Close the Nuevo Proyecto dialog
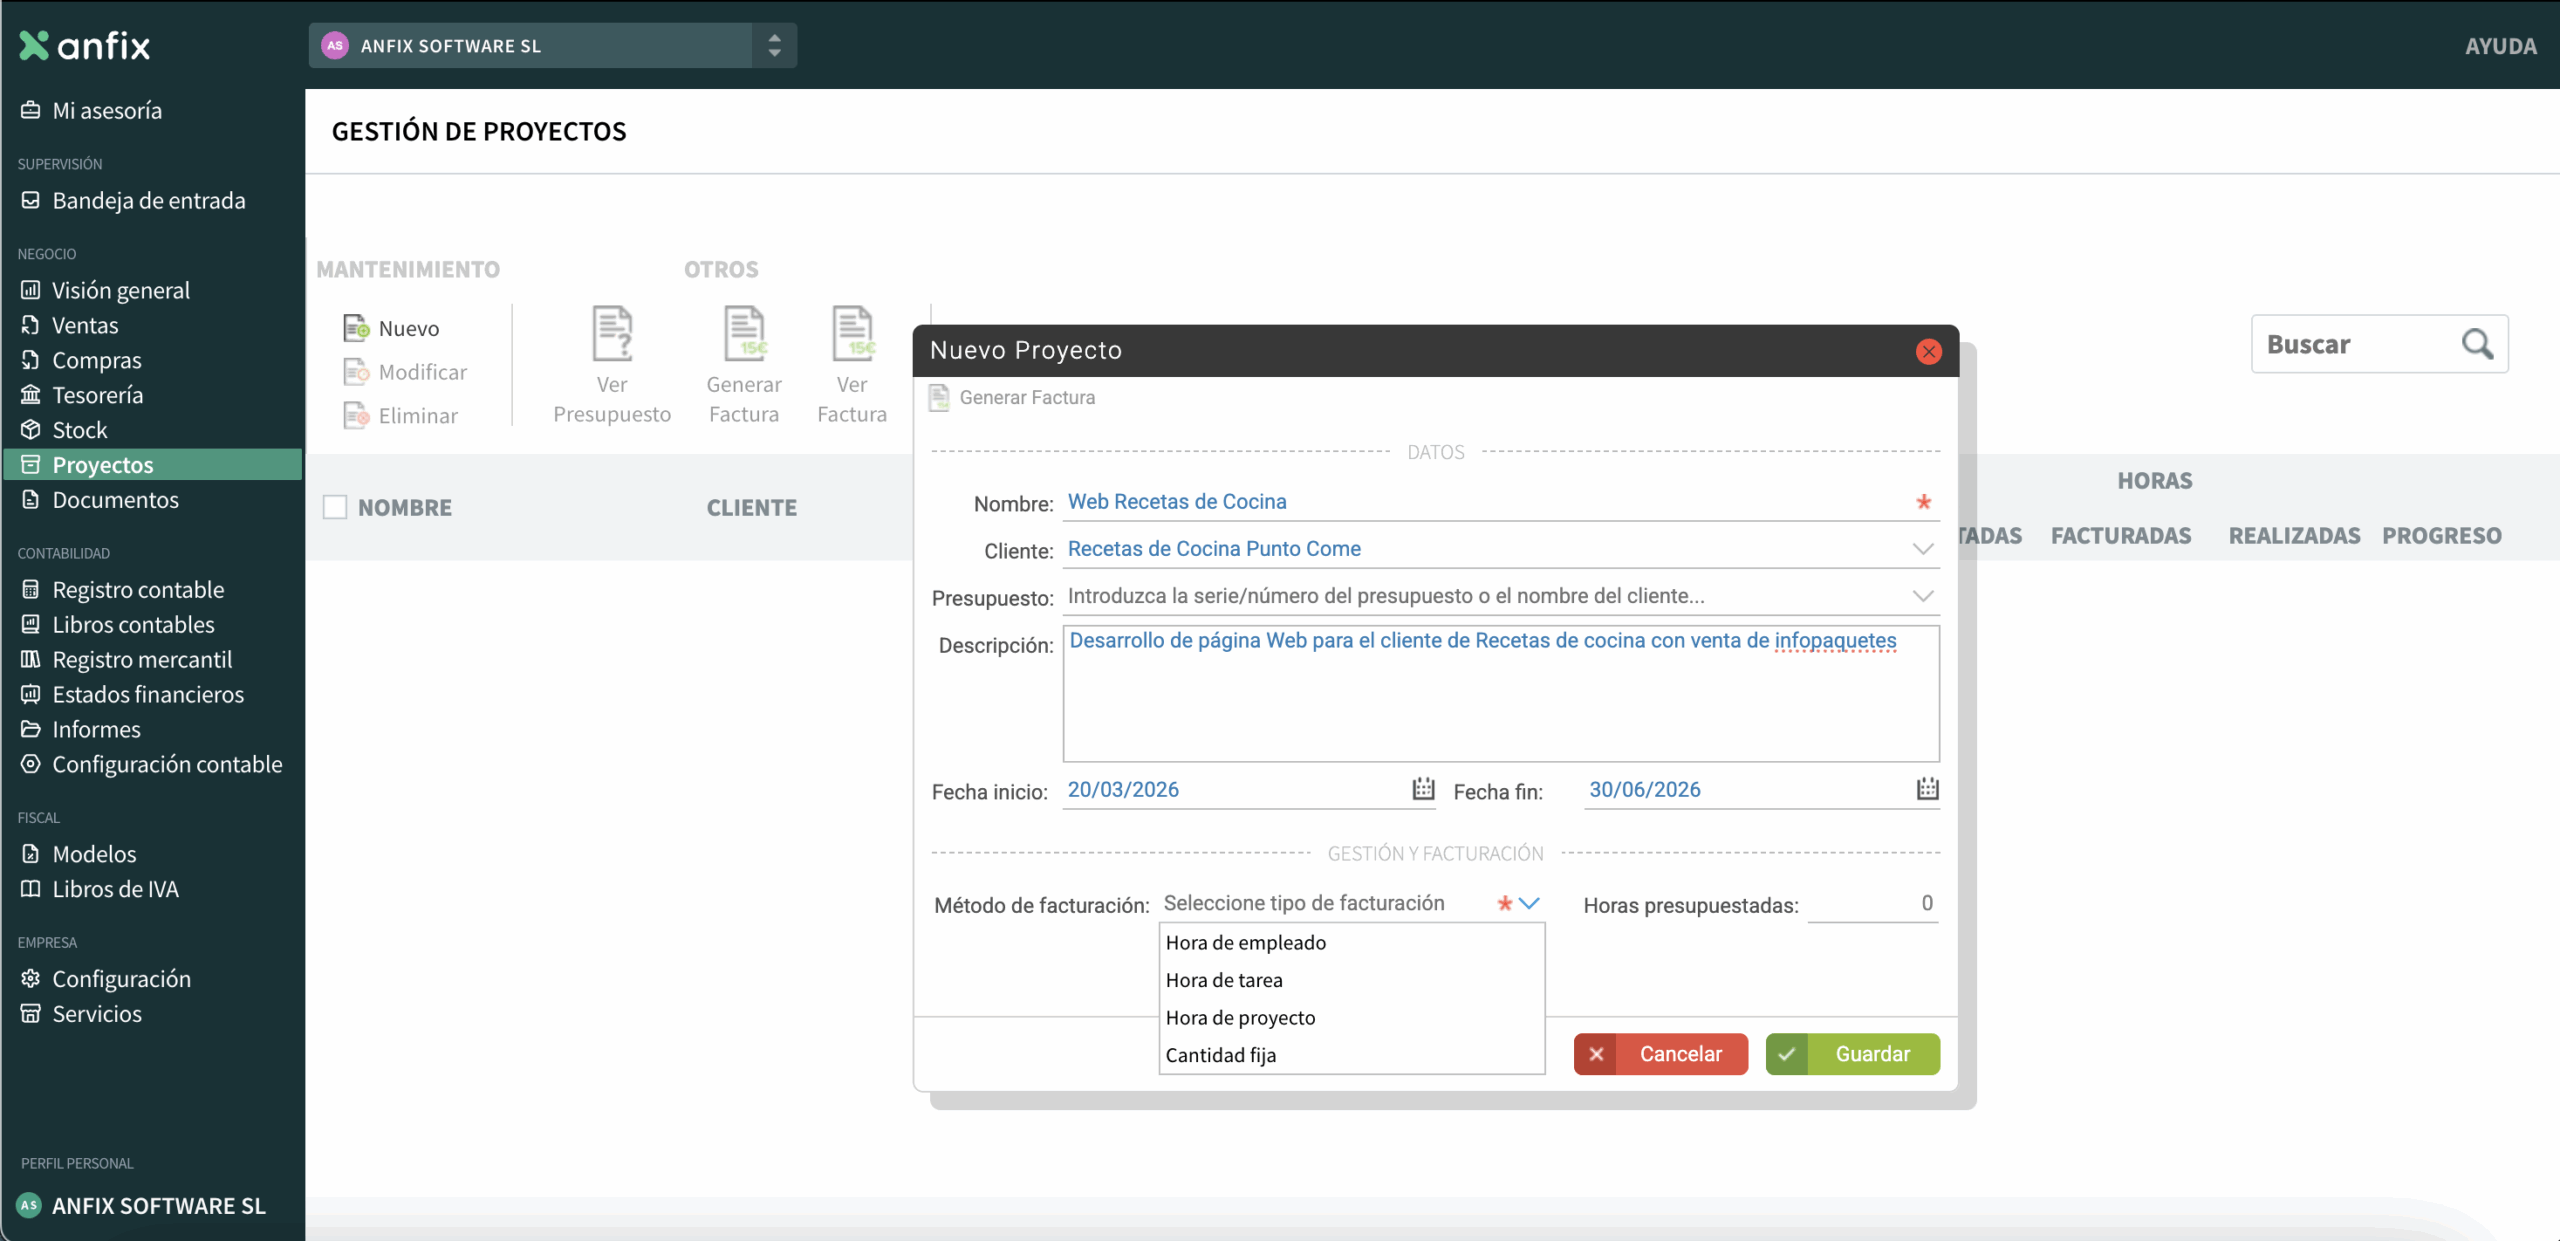Image resolution: width=2560 pixels, height=1241 pixels. point(1928,351)
